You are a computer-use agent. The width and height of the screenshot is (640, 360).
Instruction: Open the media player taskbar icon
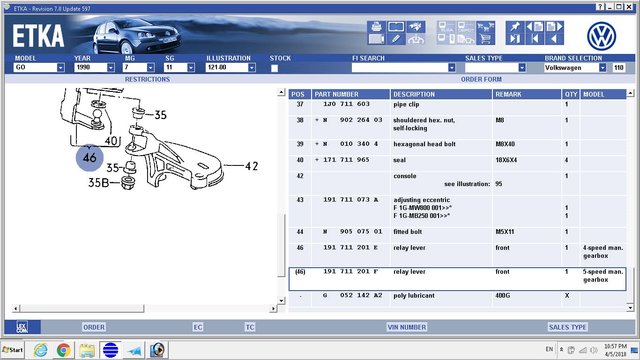point(157,350)
